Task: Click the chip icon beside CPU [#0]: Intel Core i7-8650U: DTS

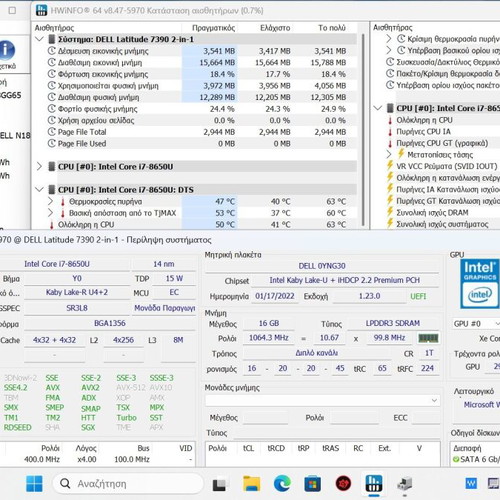Action: pyautogui.click(x=52, y=190)
